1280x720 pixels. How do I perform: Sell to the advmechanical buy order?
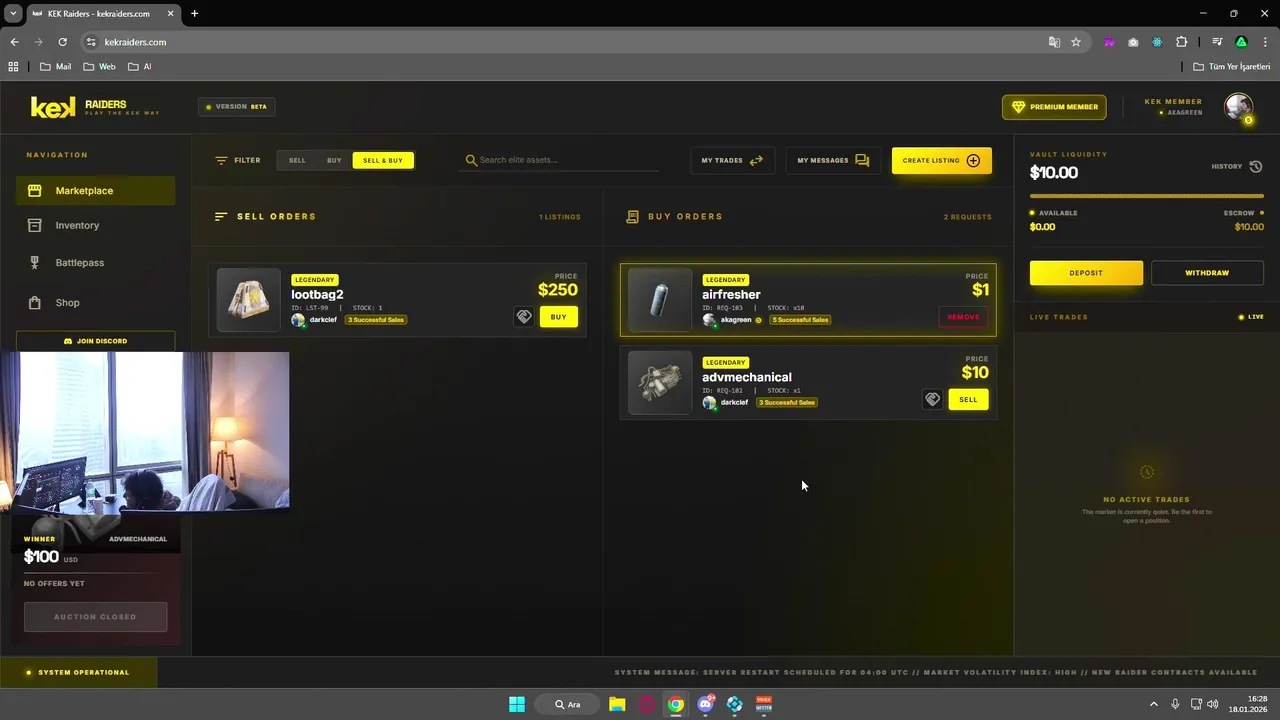(968, 399)
